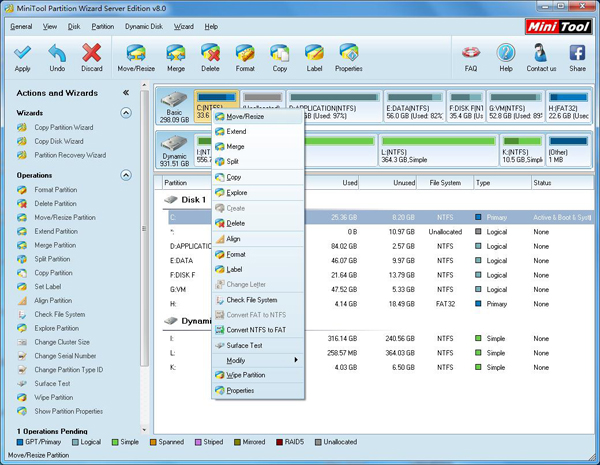This screenshot has width=600, height=465.
Task: Launch Copy Partition Wizard in sidebar
Action: 64,127
